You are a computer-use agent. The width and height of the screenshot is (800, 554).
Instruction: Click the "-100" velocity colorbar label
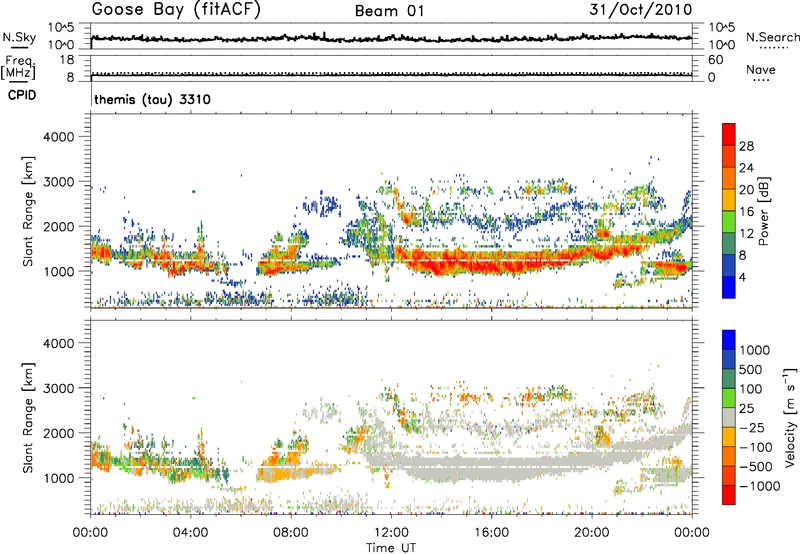pyautogui.click(x=756, y=447)
